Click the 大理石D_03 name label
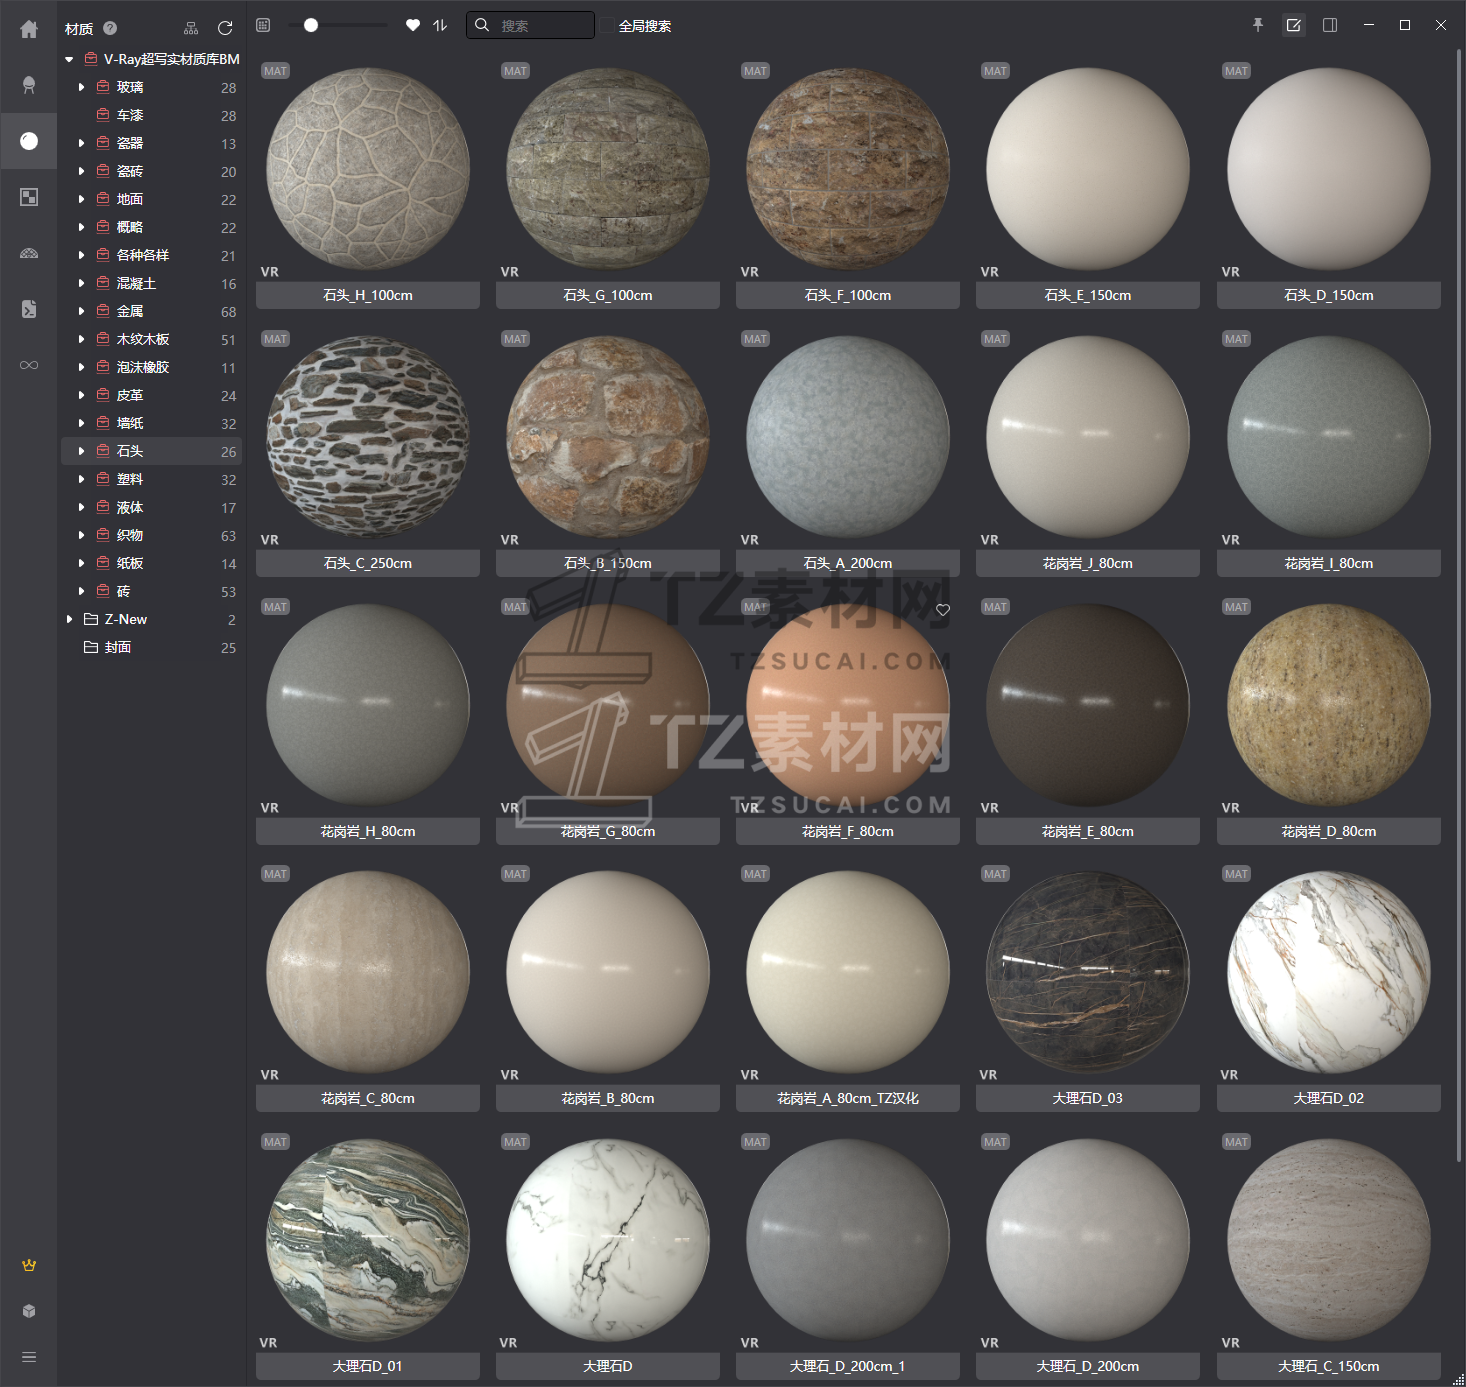 point(1088,1099)
